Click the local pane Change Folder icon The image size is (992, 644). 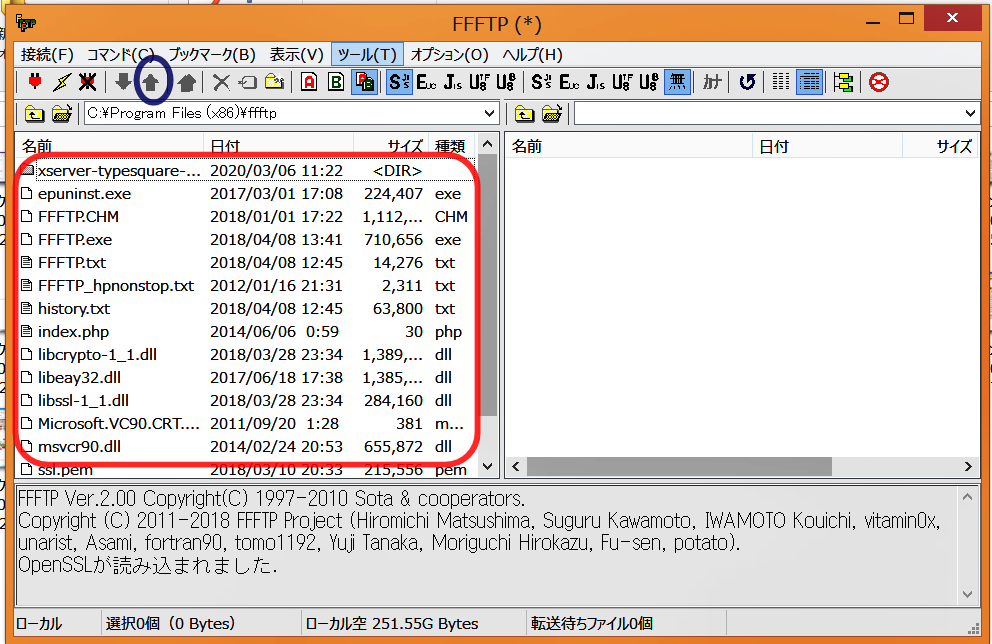tap(61, 114)
